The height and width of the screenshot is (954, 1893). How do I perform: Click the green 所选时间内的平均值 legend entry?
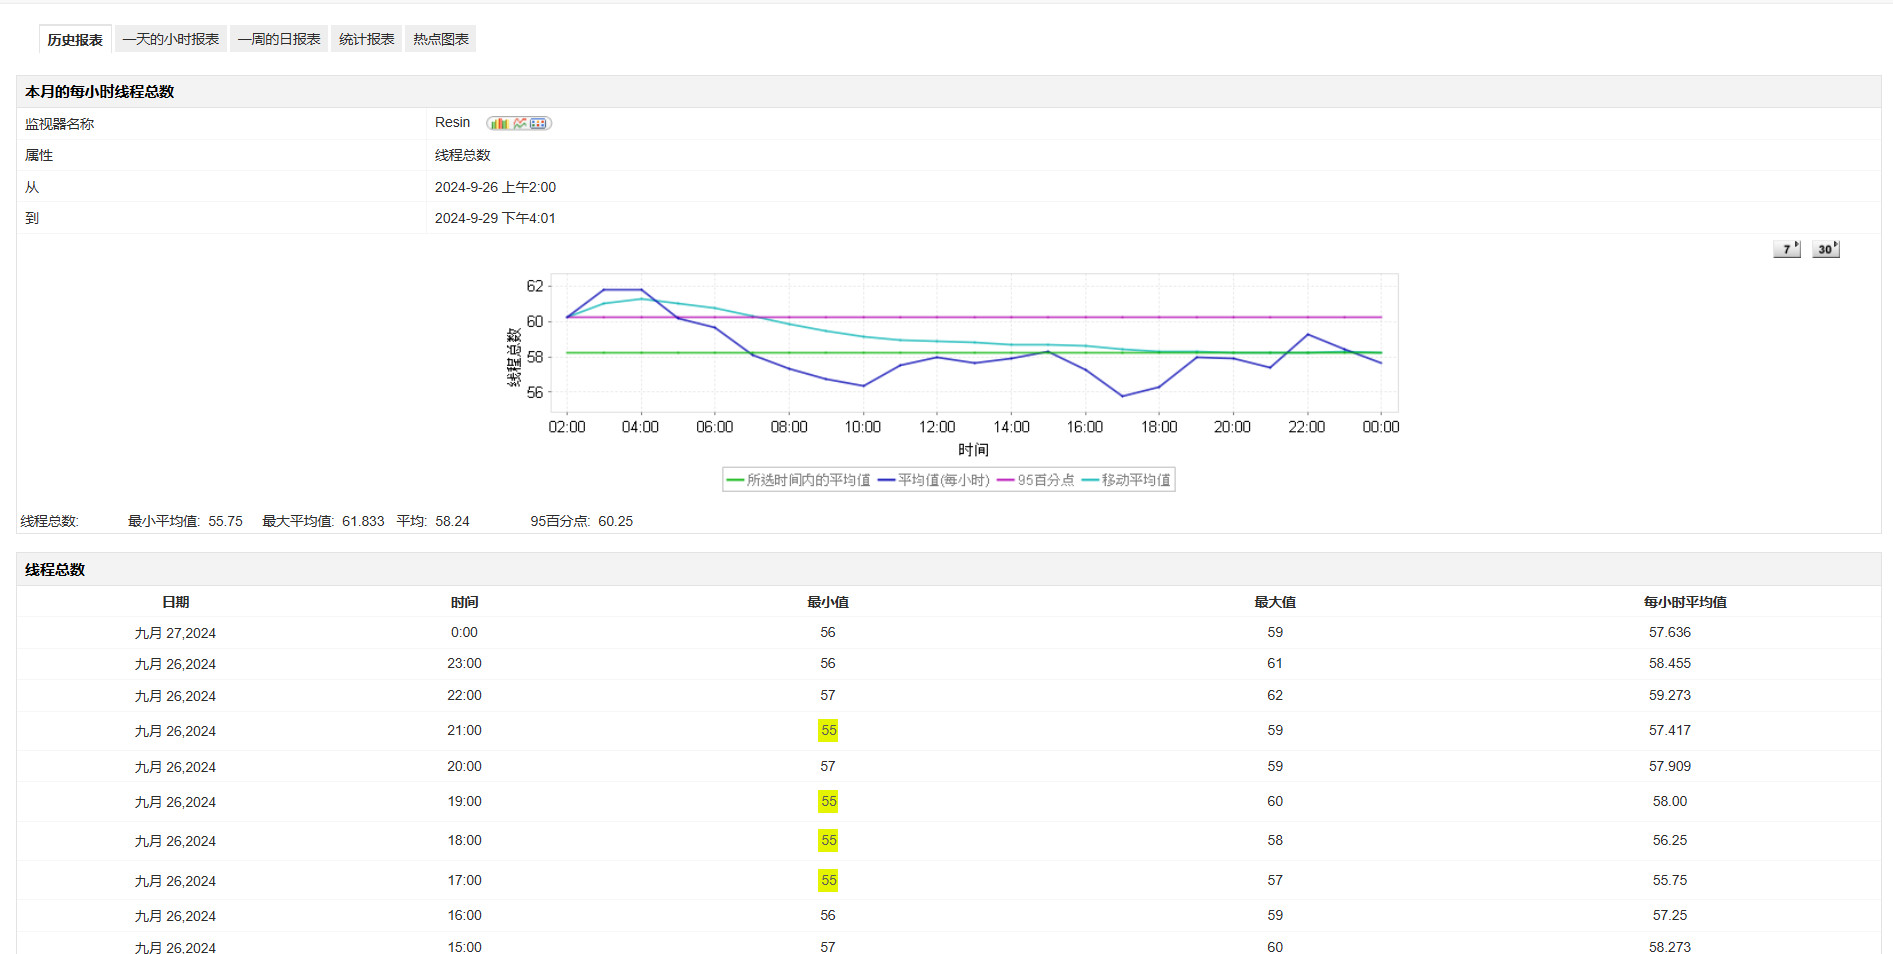798,481
